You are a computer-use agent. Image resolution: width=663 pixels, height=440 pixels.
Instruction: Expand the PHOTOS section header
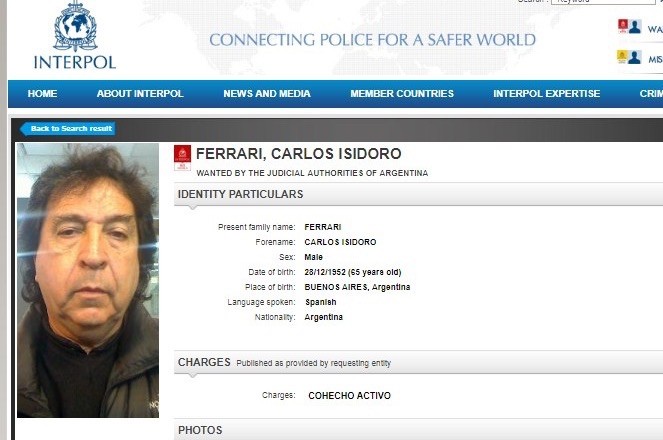tap(419, 430)
